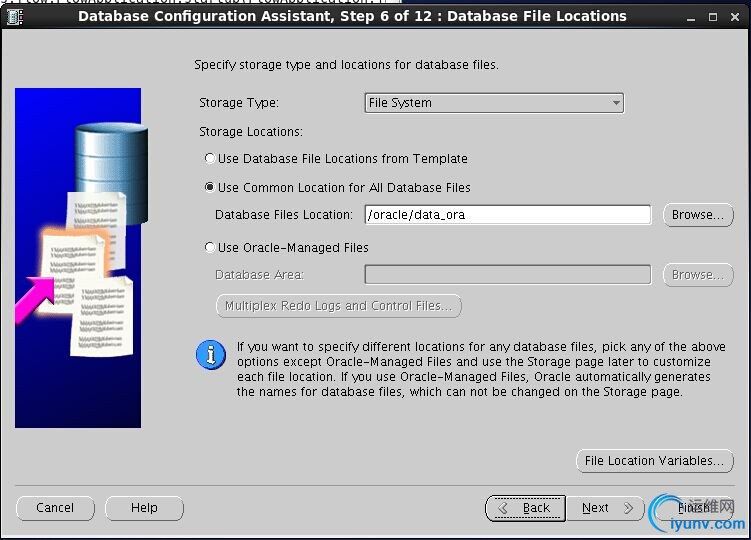Proceed with the Next button

pos(606,508)
